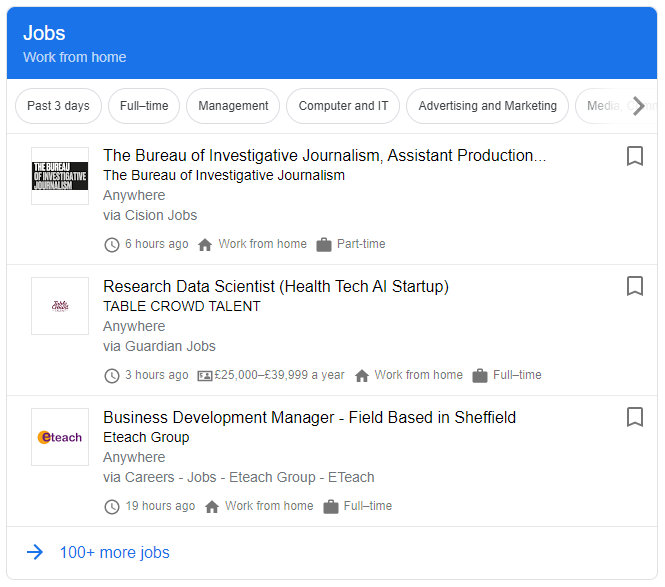
Task: Click the house icon in the Bureau job row
Action: (x=205, y=245)
